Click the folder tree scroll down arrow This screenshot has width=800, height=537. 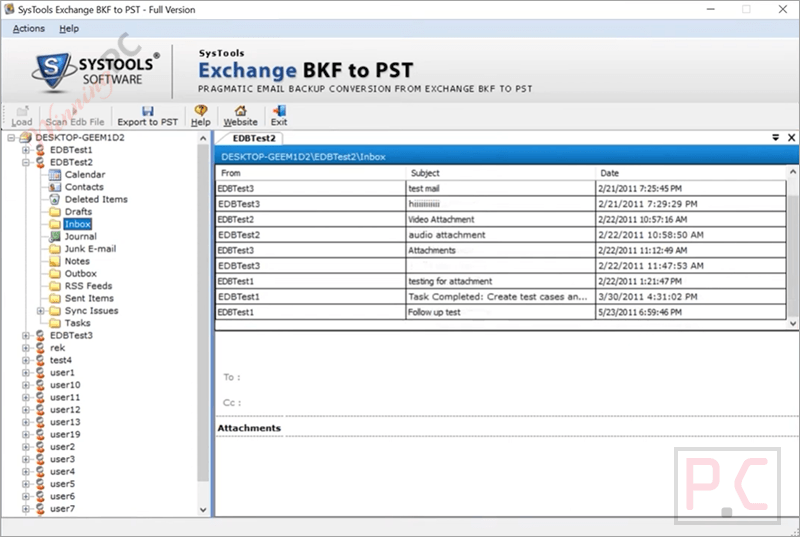point(203,509)
